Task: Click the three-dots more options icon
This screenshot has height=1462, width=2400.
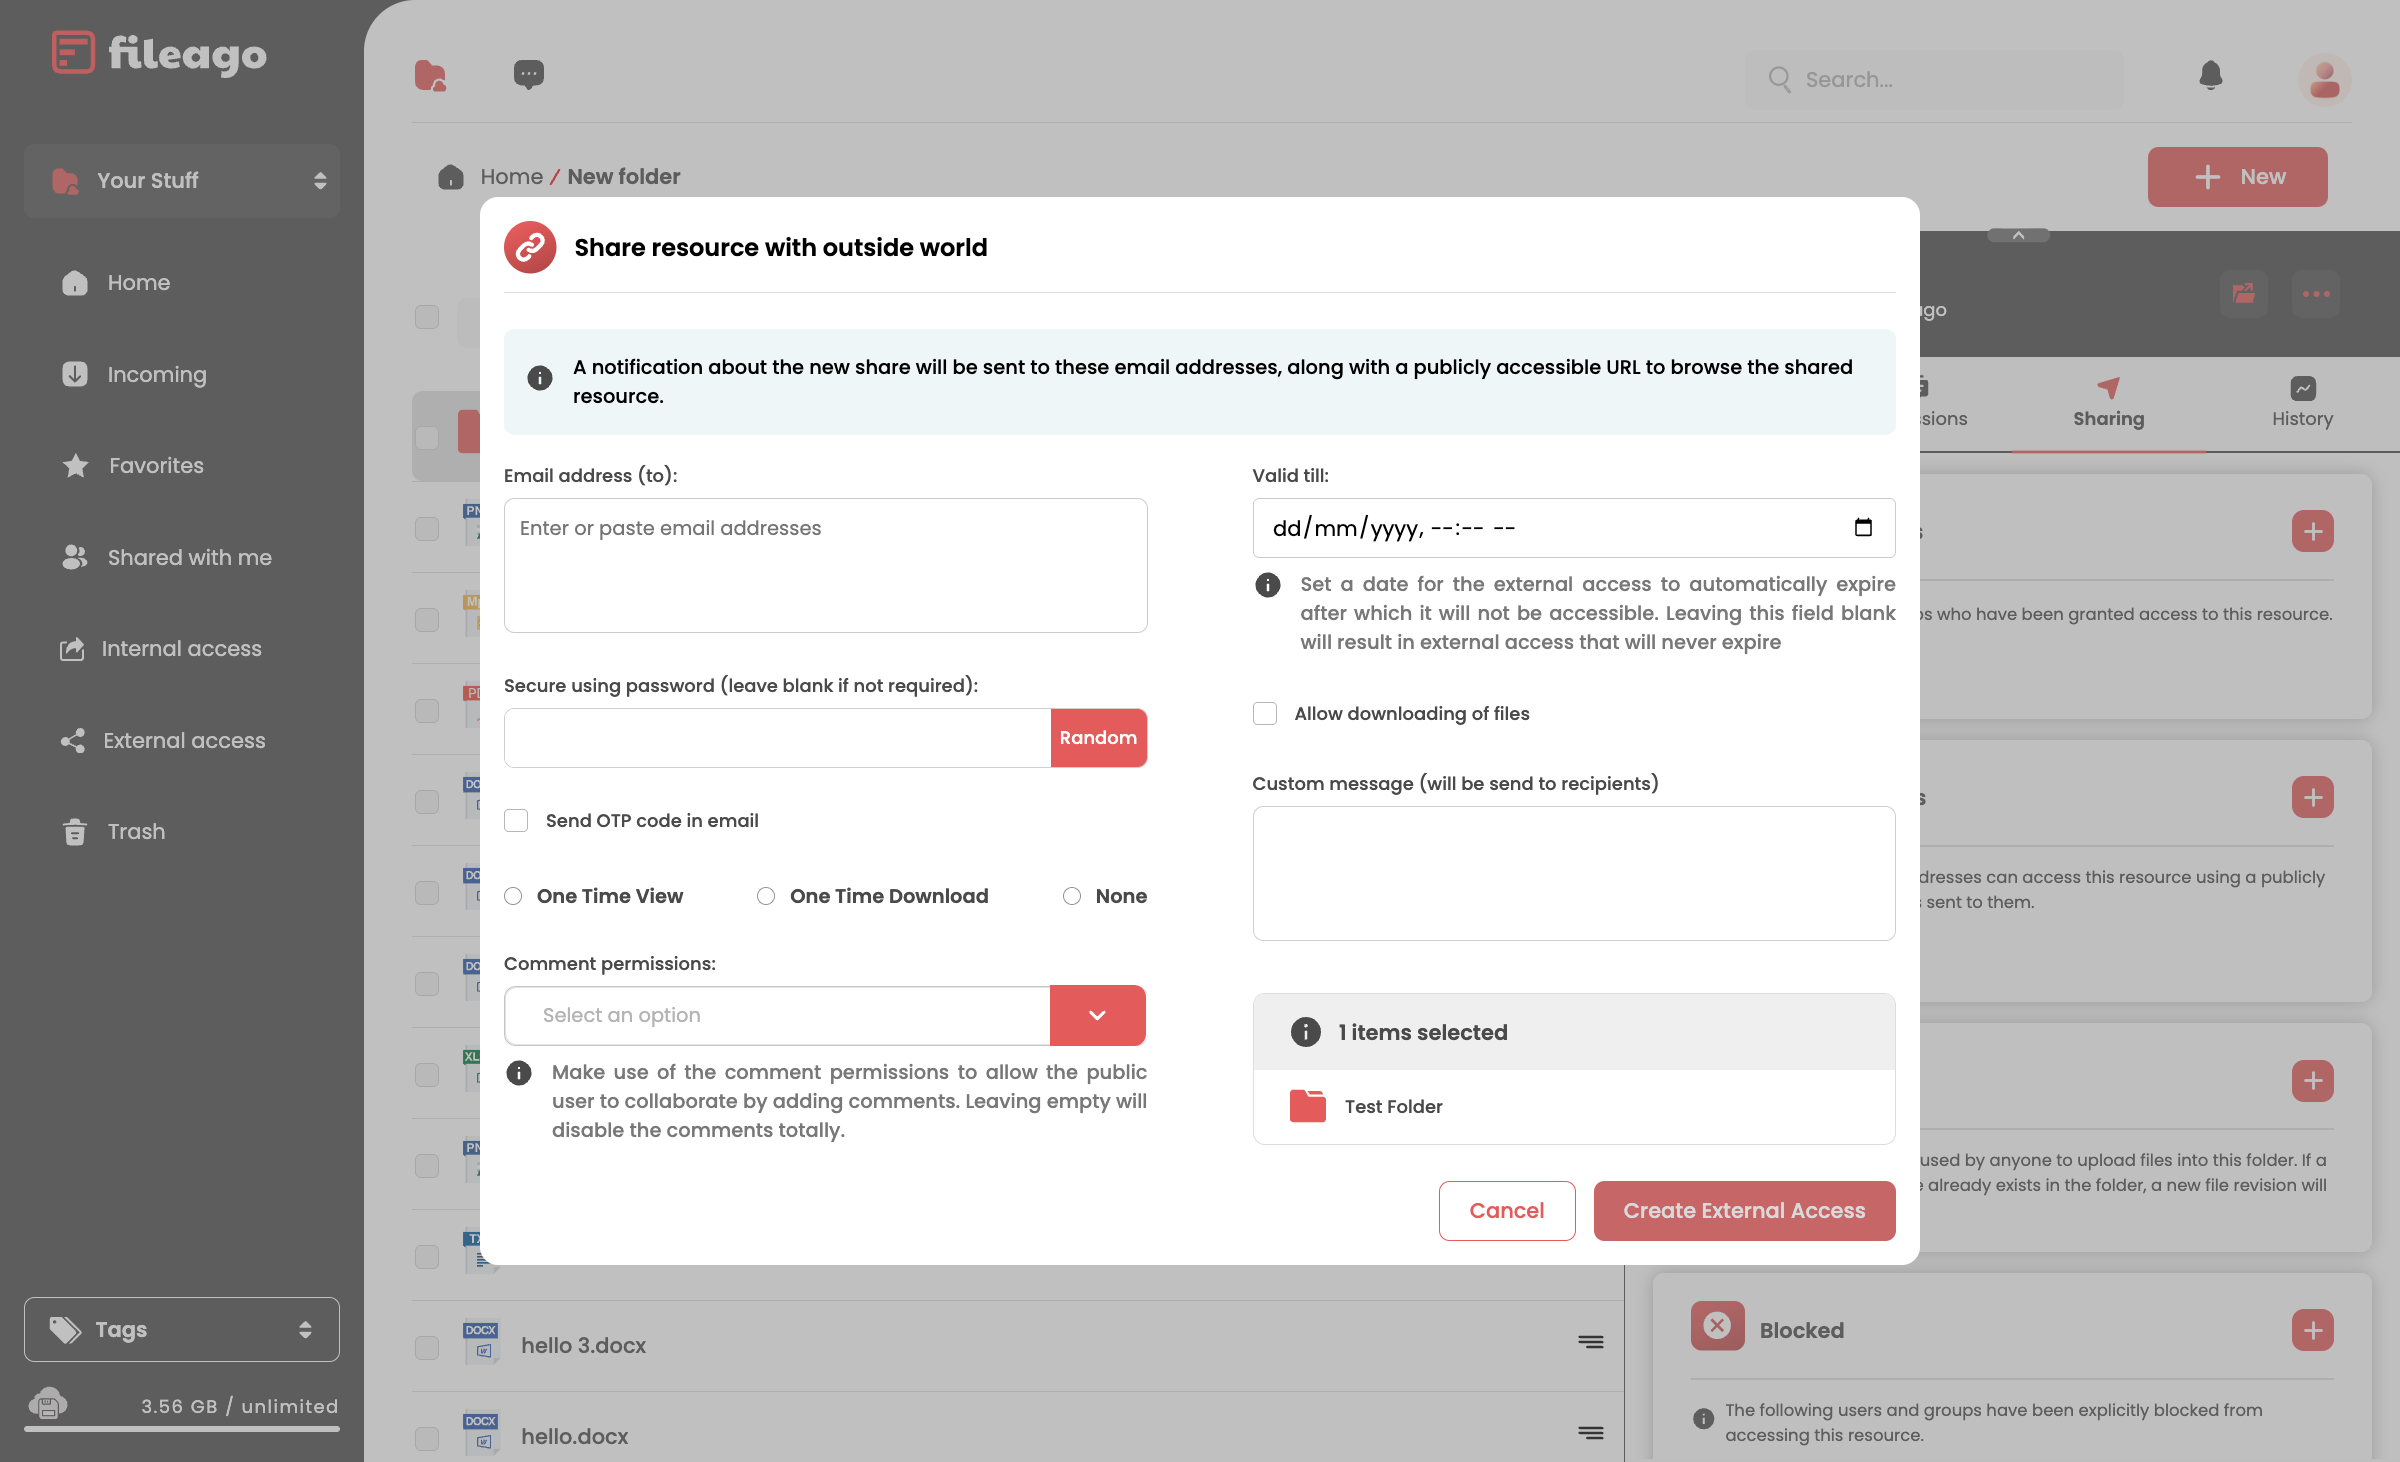Action: pyautogui.click(x=2316, y=293)
